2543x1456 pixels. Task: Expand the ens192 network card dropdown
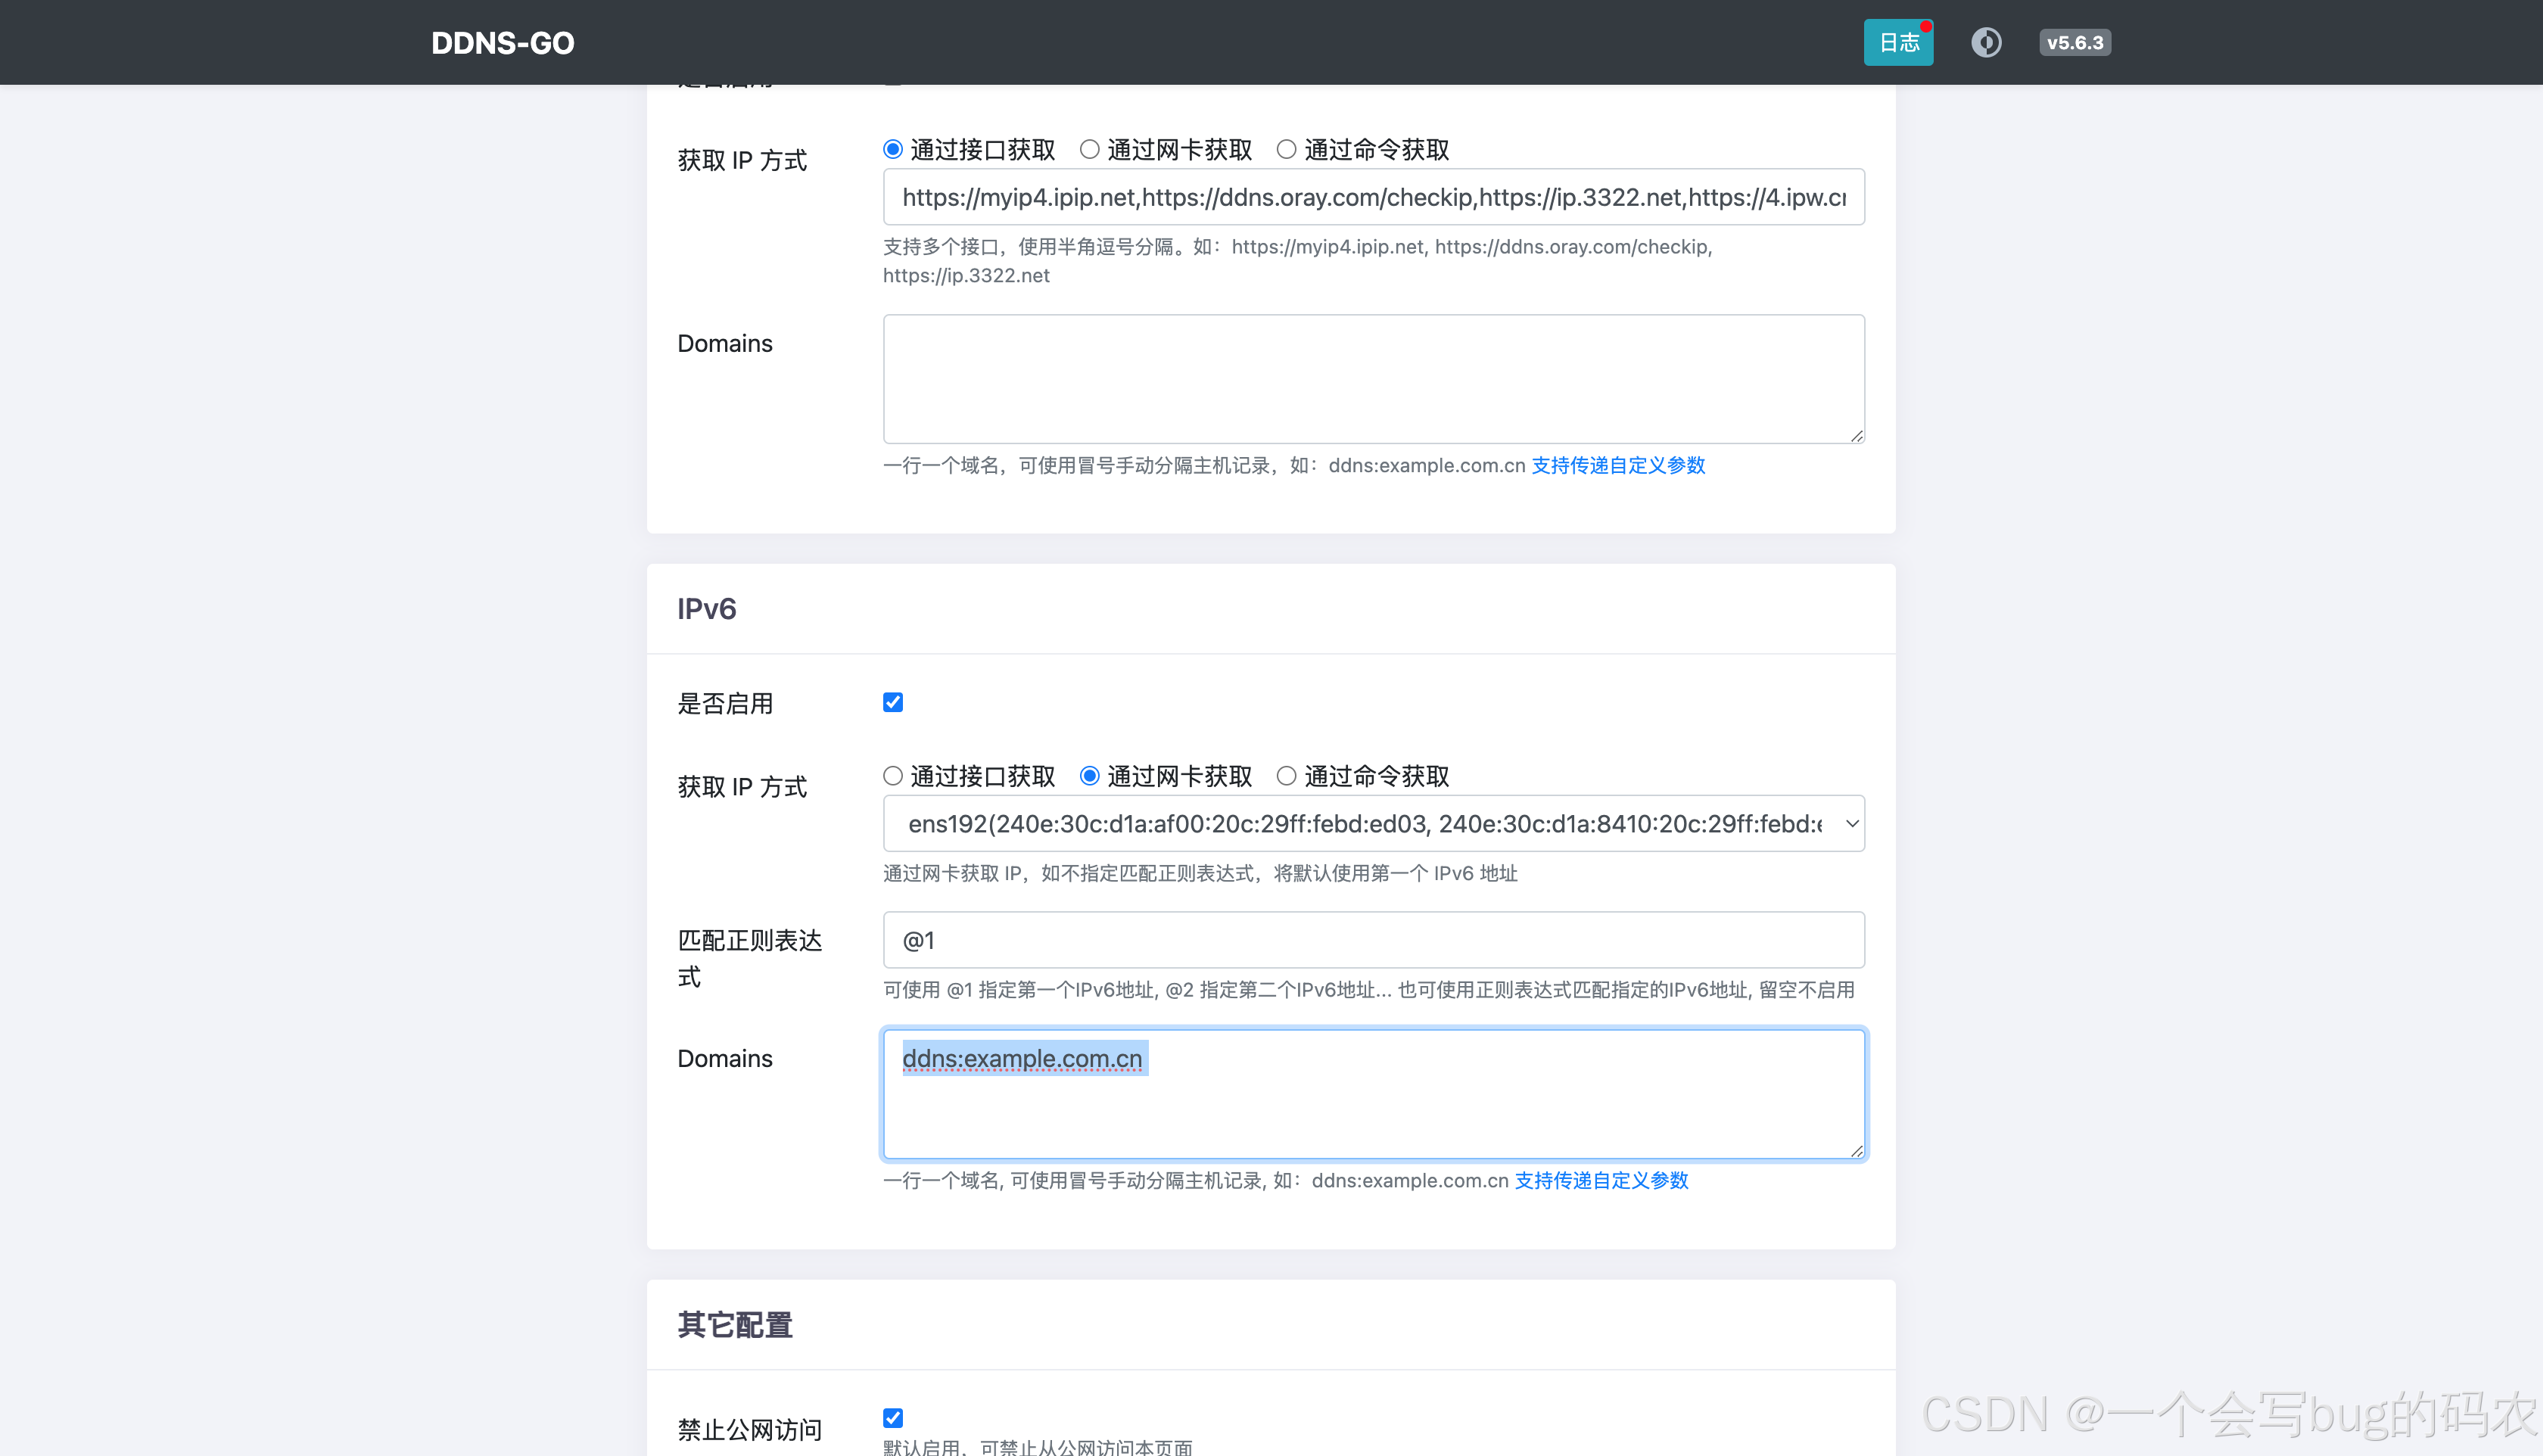(1373, 824)
